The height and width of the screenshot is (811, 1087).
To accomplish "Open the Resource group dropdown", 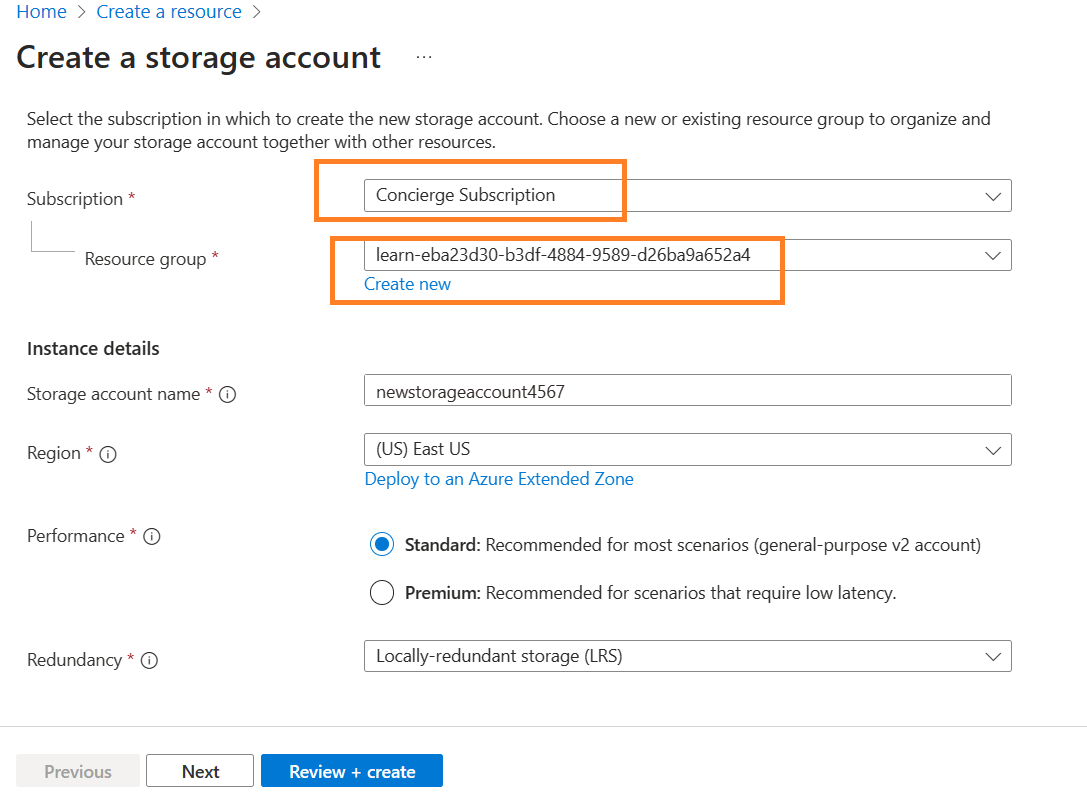I will 687,255.
